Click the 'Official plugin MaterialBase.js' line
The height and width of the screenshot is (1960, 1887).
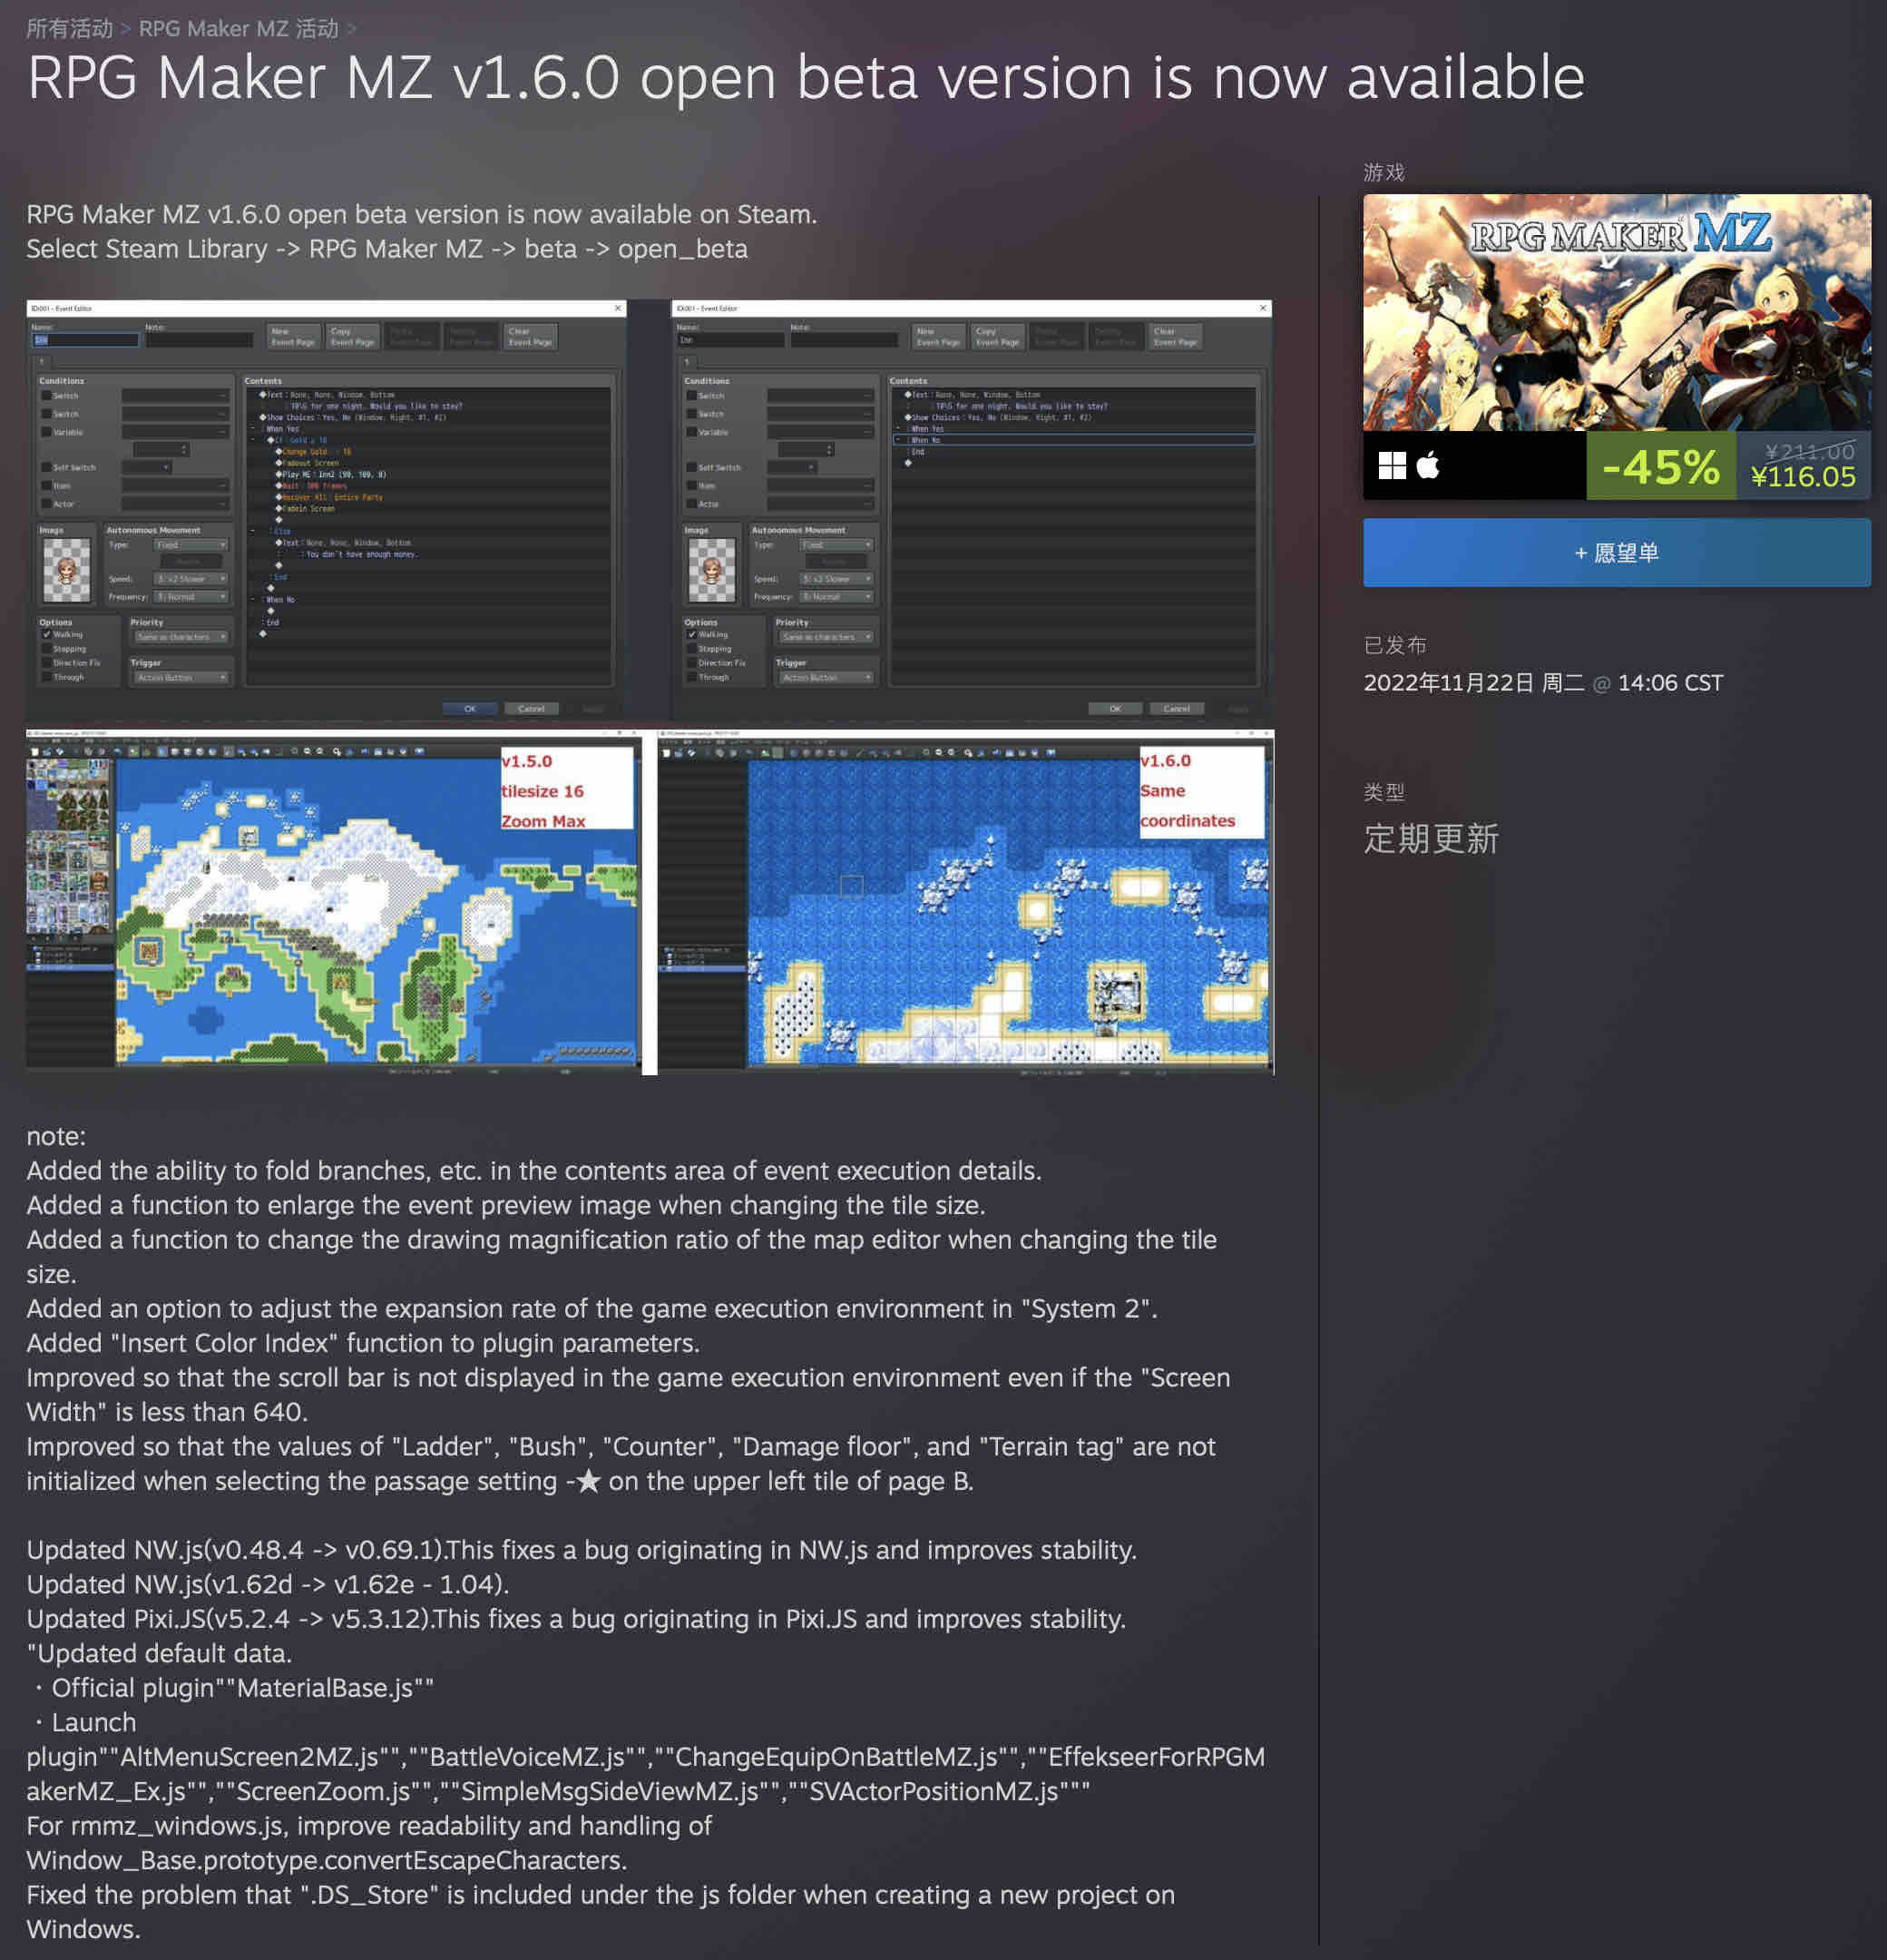(233, 1688)
